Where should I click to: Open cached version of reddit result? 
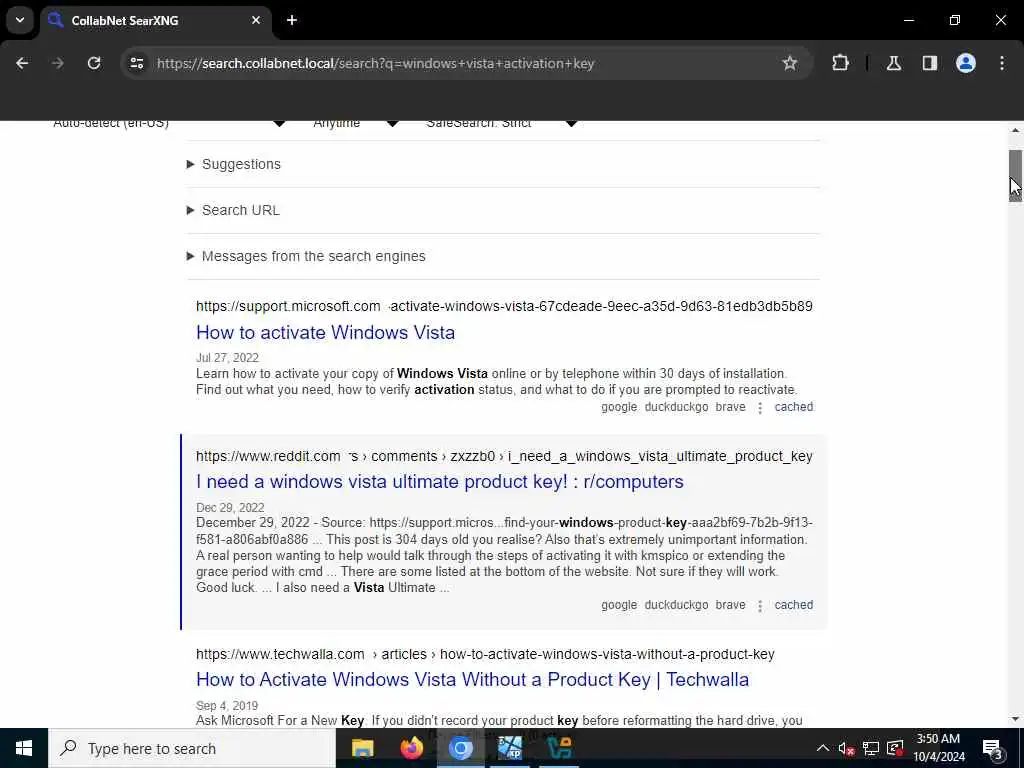click(x=793, y=605)
